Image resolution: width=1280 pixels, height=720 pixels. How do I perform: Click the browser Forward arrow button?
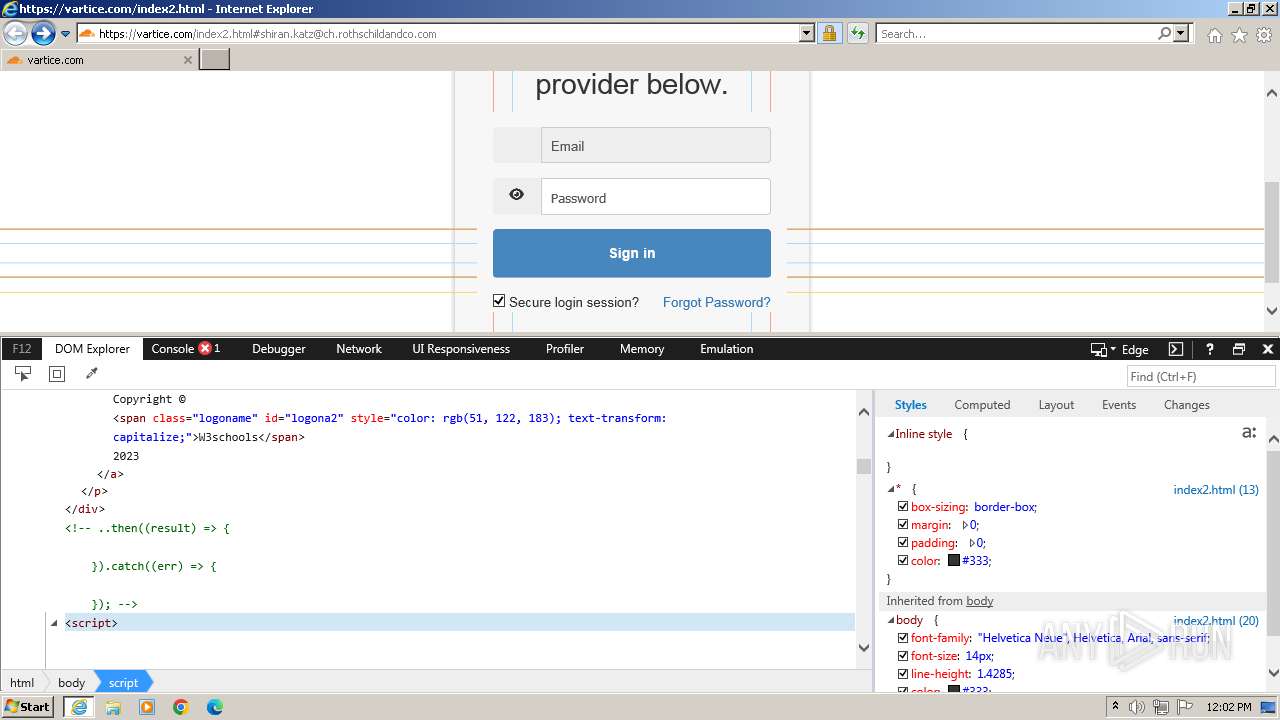point(43,33)
